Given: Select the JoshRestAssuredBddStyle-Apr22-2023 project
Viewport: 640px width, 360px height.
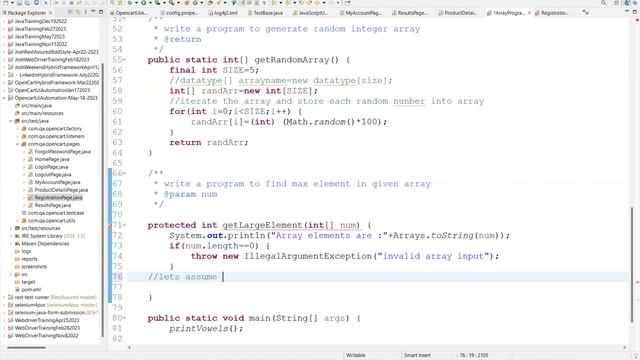Looking at the screenshot, I should click(x=56, y=52).
